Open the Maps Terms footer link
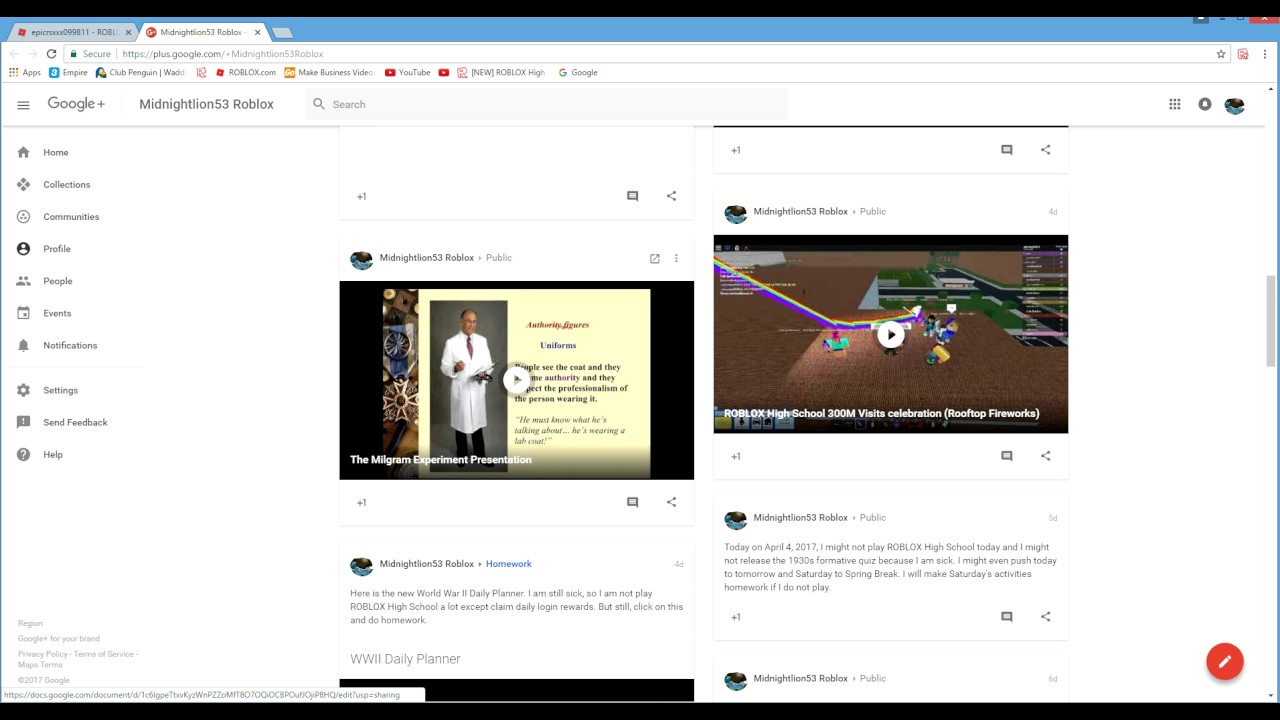1280x720 pixels. pyautogui.click(x=40, y=665)
